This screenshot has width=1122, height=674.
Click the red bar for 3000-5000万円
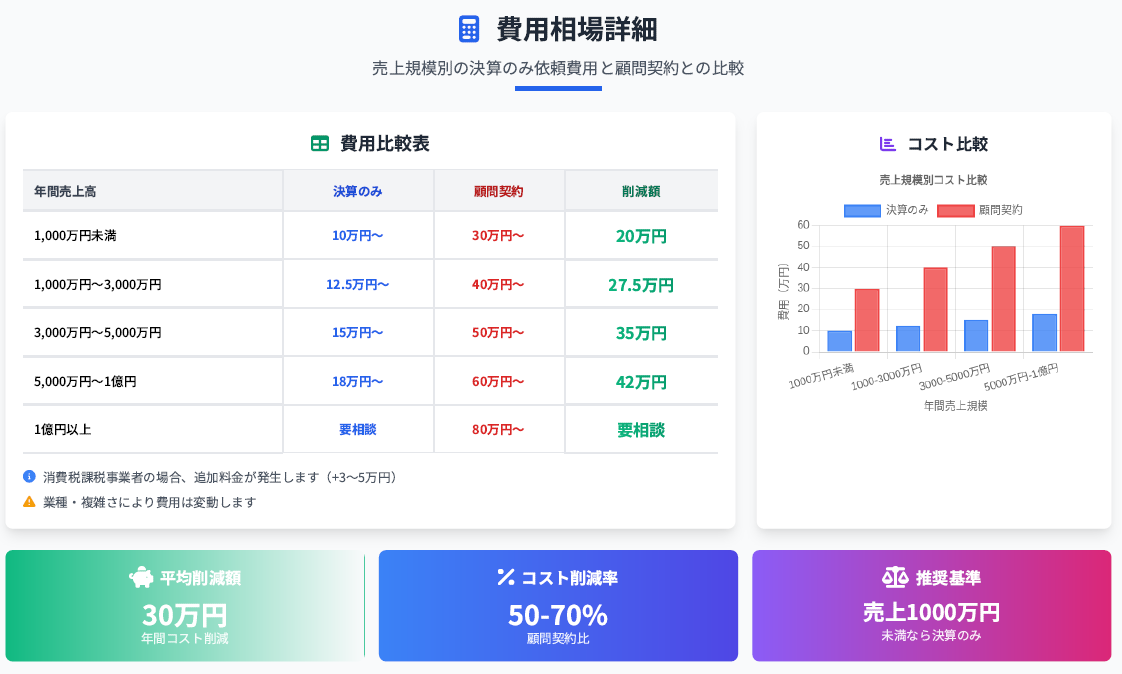[x=1003, y=299]
